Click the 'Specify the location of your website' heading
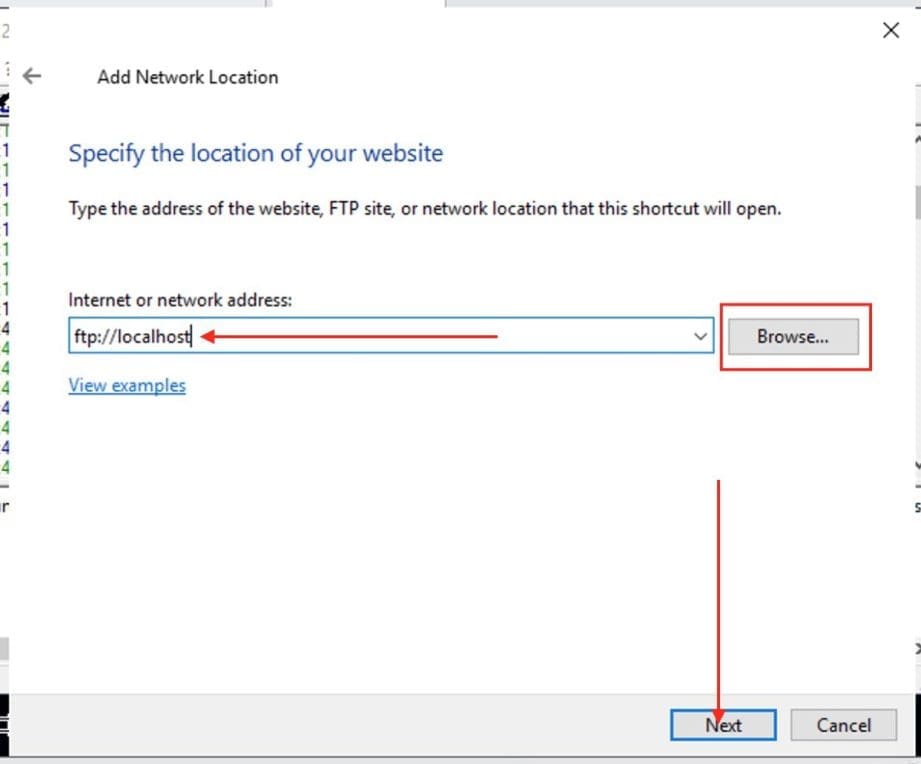921x764 pixels. (255, 154)
